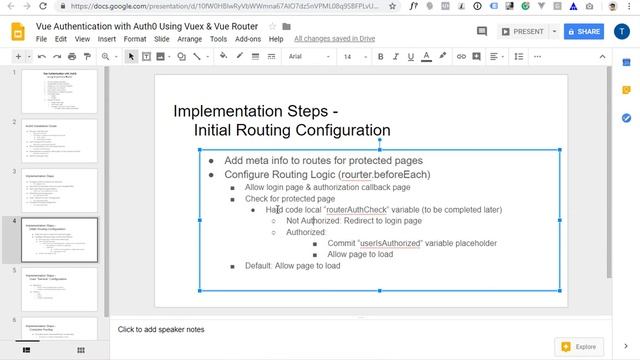
Task: Move presentation with folder icon
Action: point(287,27)
